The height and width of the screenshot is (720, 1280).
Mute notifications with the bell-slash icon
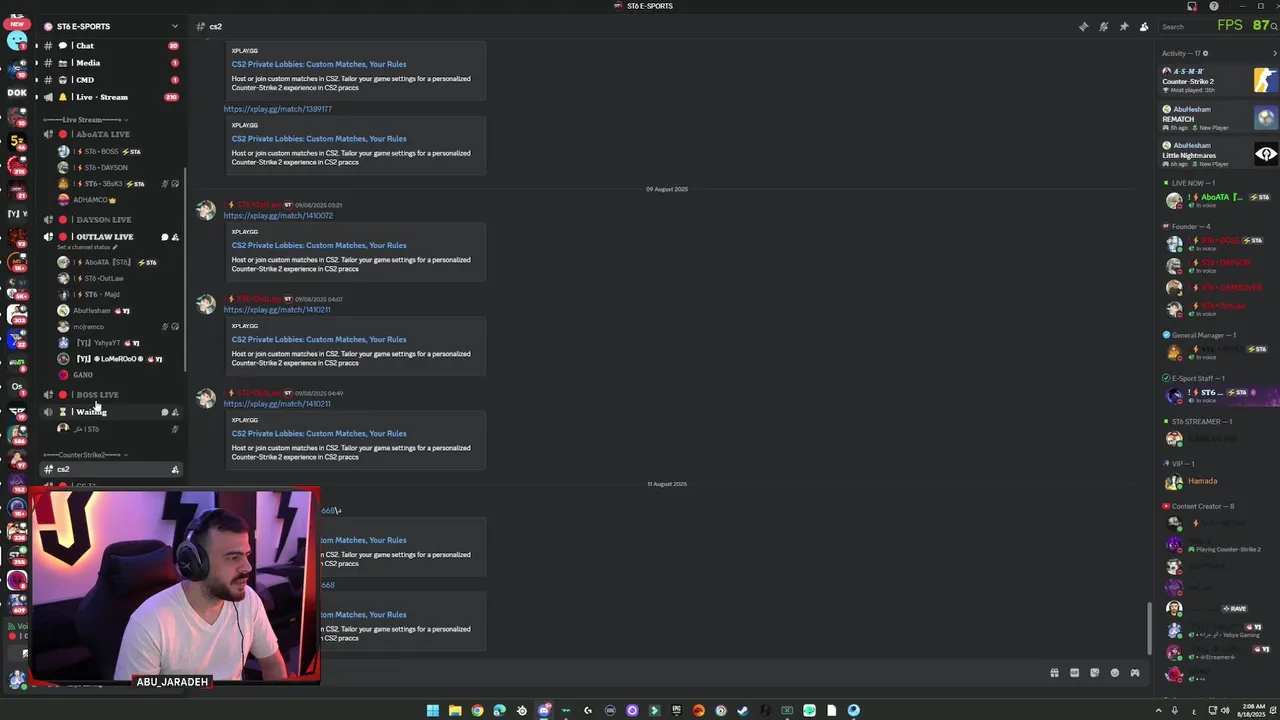1103,27
